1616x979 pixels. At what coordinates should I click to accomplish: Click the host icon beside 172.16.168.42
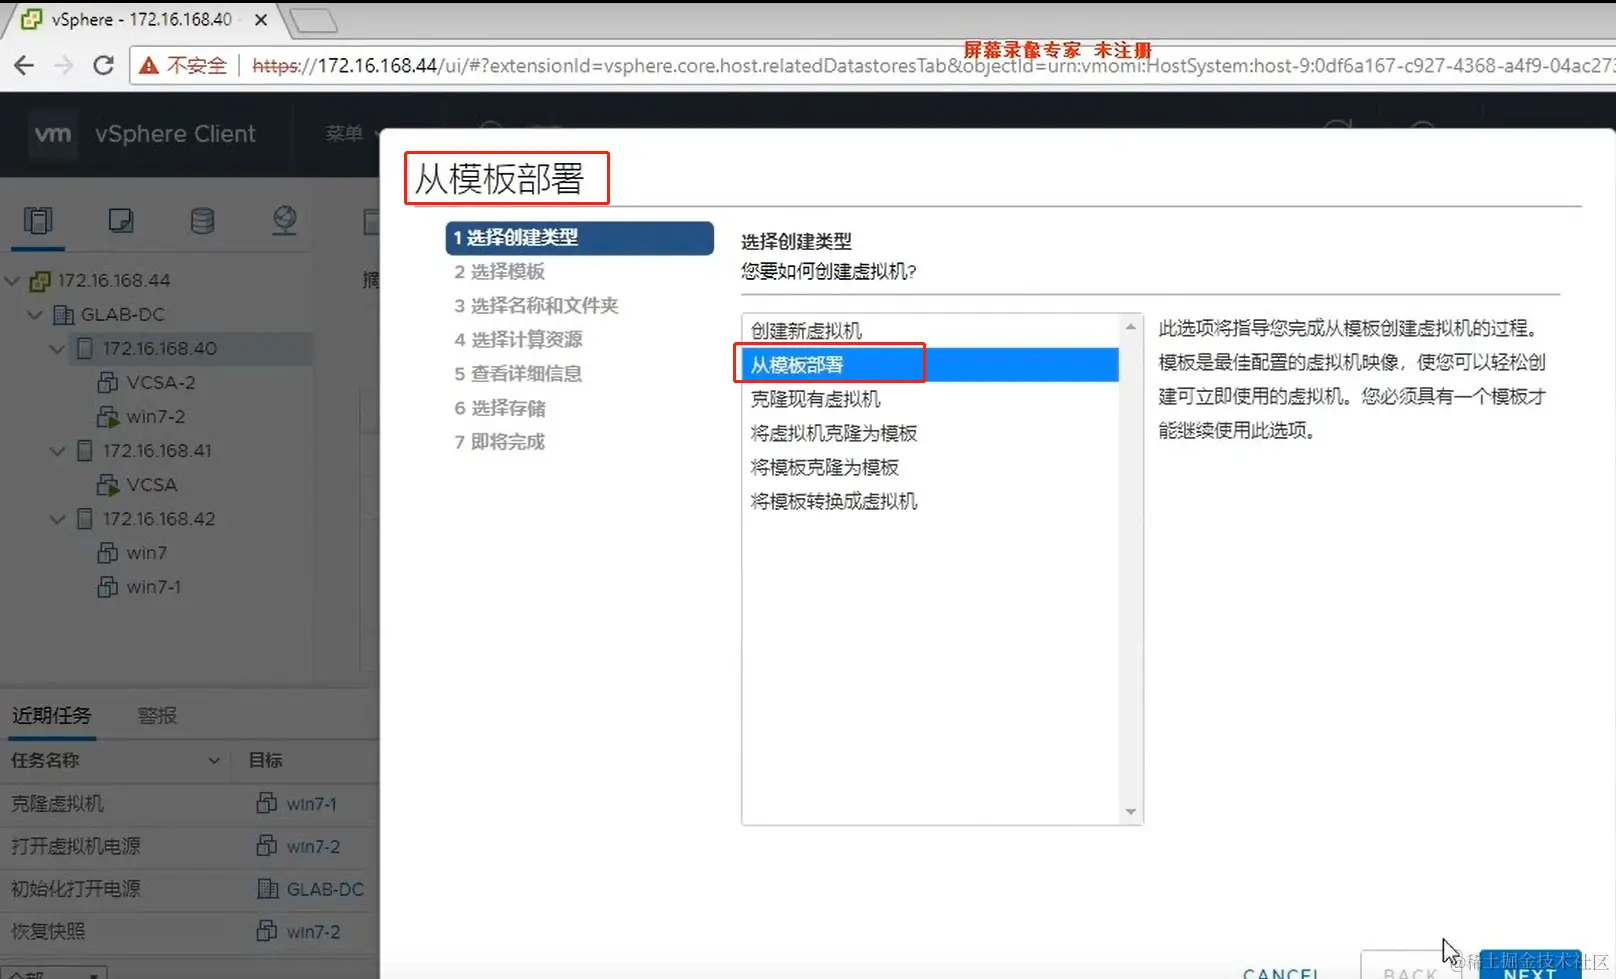click(x=85, y=519)
